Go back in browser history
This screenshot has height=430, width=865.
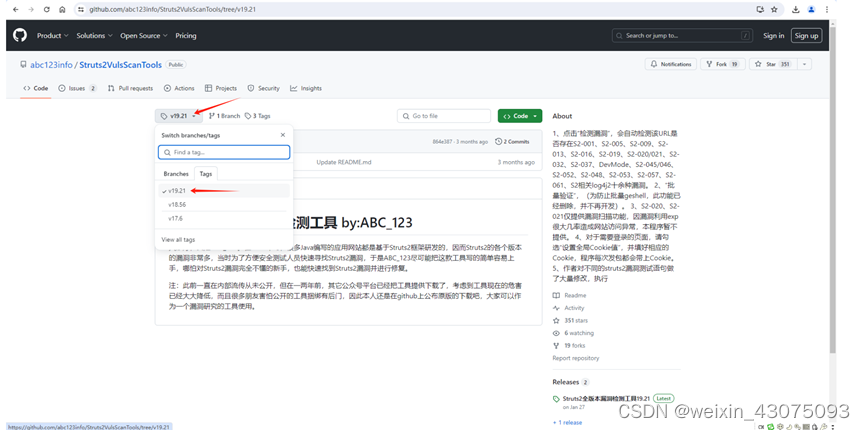click(15, 9)
